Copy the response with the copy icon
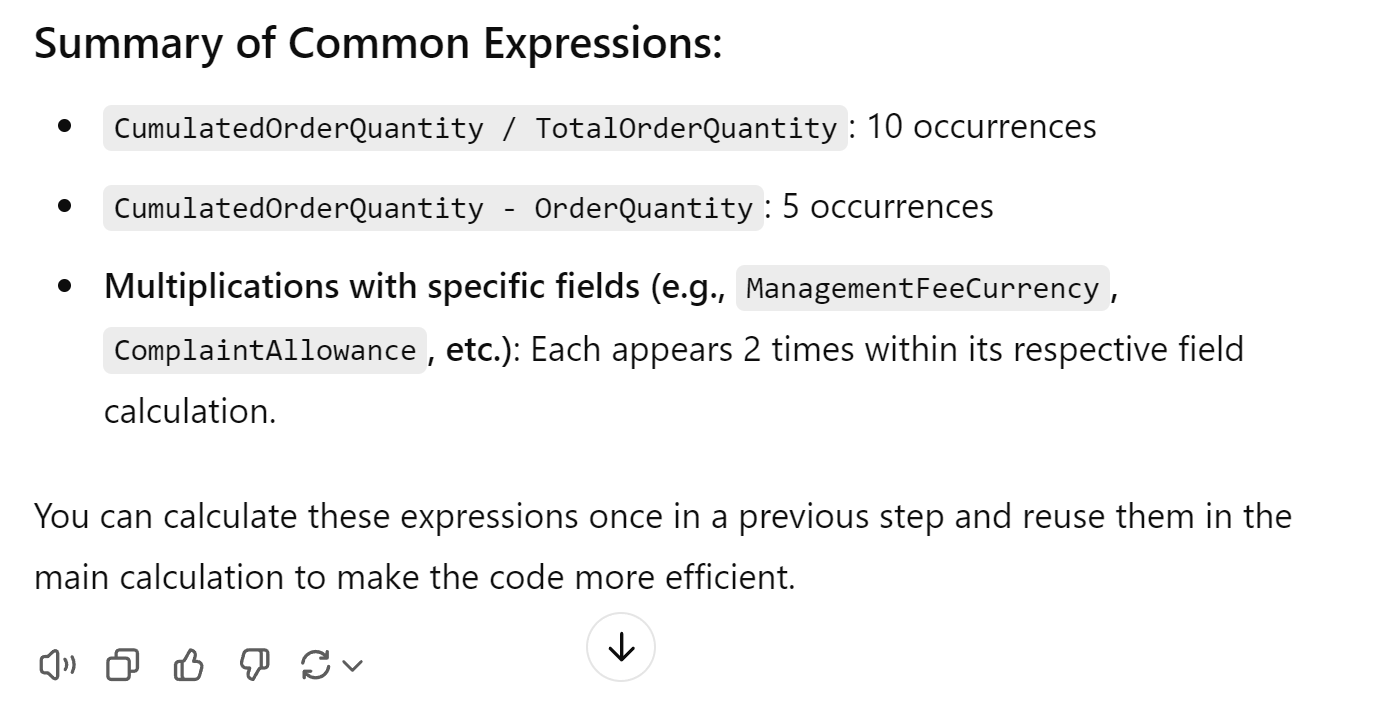1381x713 pixels. 123,665
